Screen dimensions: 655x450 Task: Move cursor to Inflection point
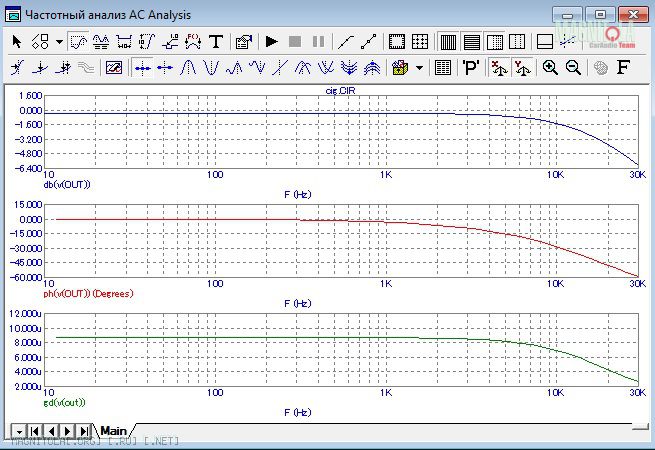pyautogui.click(x=280, y=67)
